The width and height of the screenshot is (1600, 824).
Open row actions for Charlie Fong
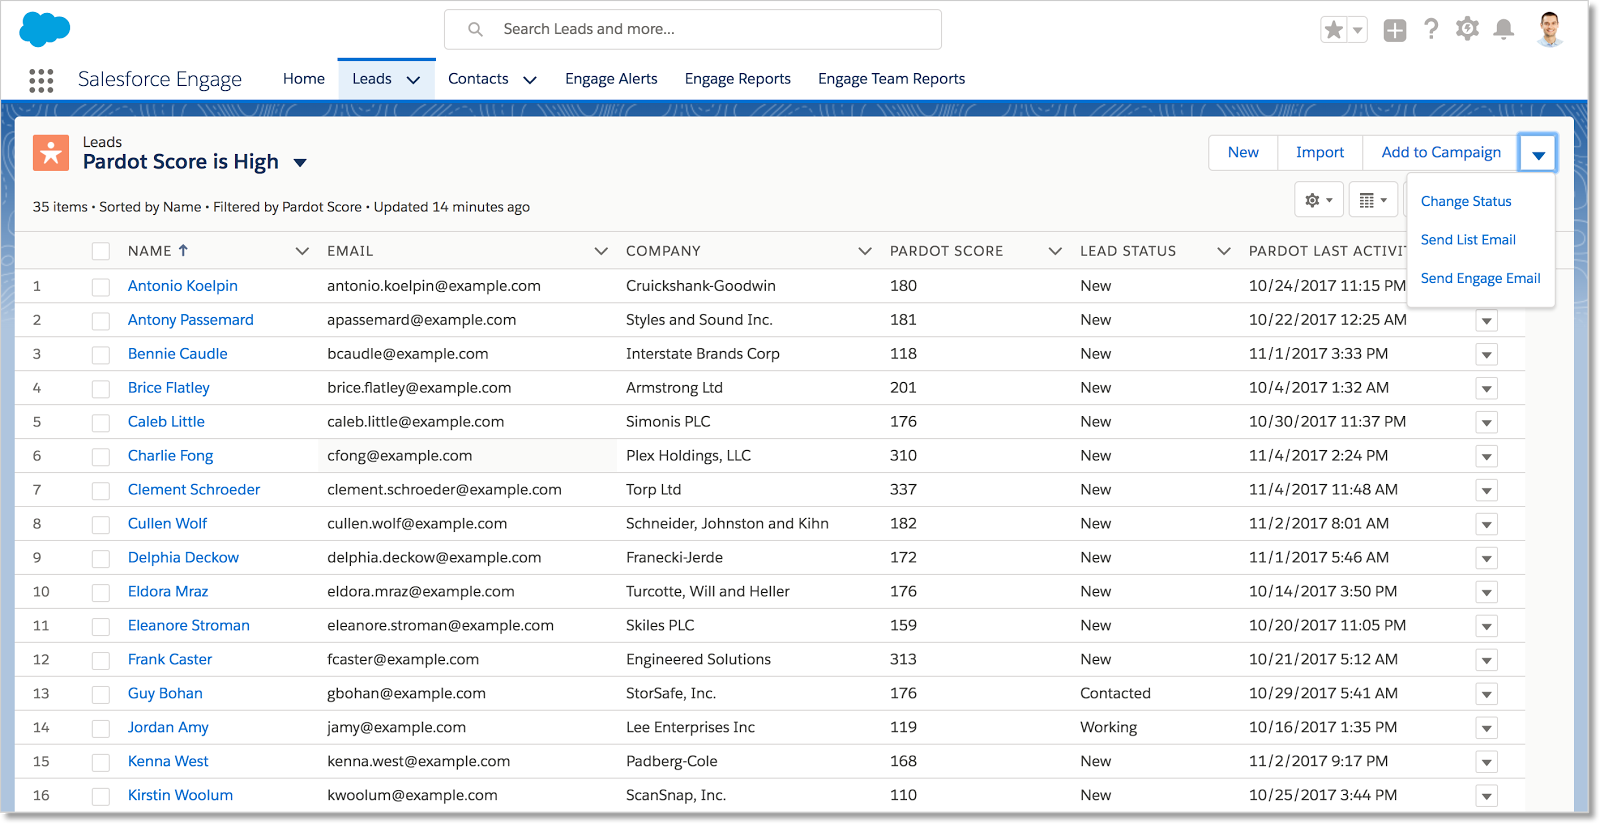pos(1487,457)
